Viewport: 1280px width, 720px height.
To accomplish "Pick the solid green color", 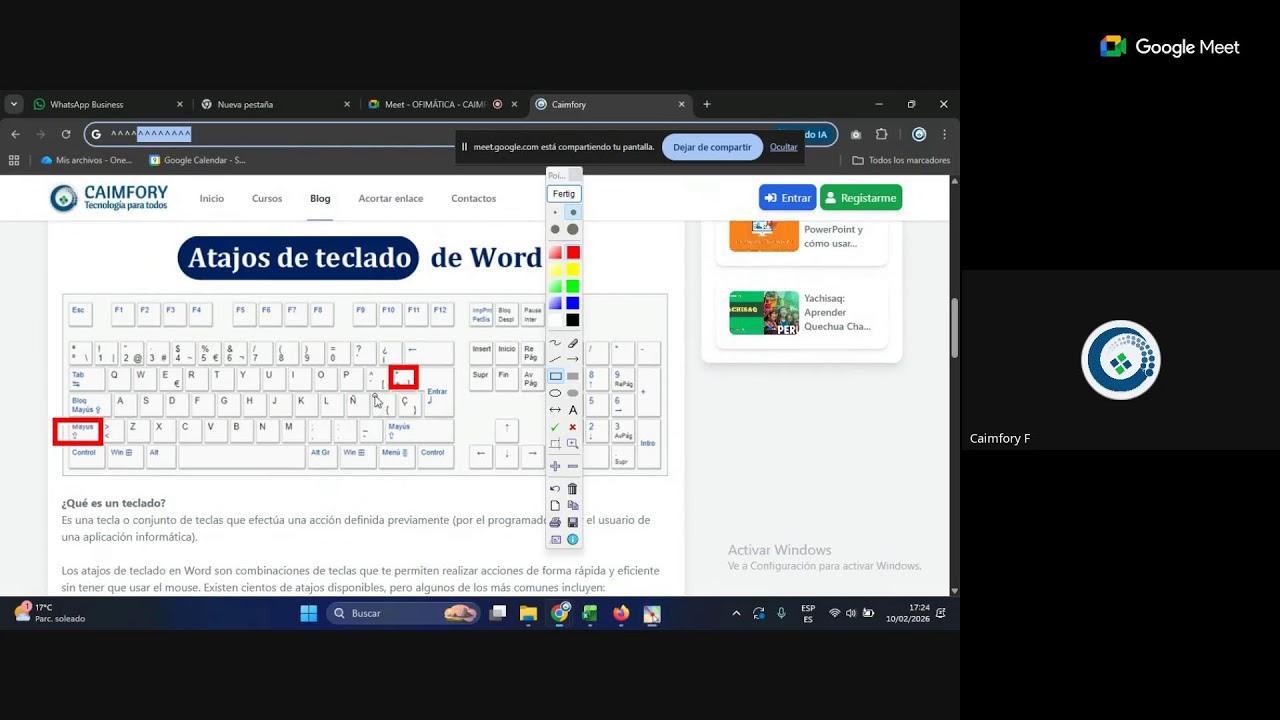I will point(573,286).
